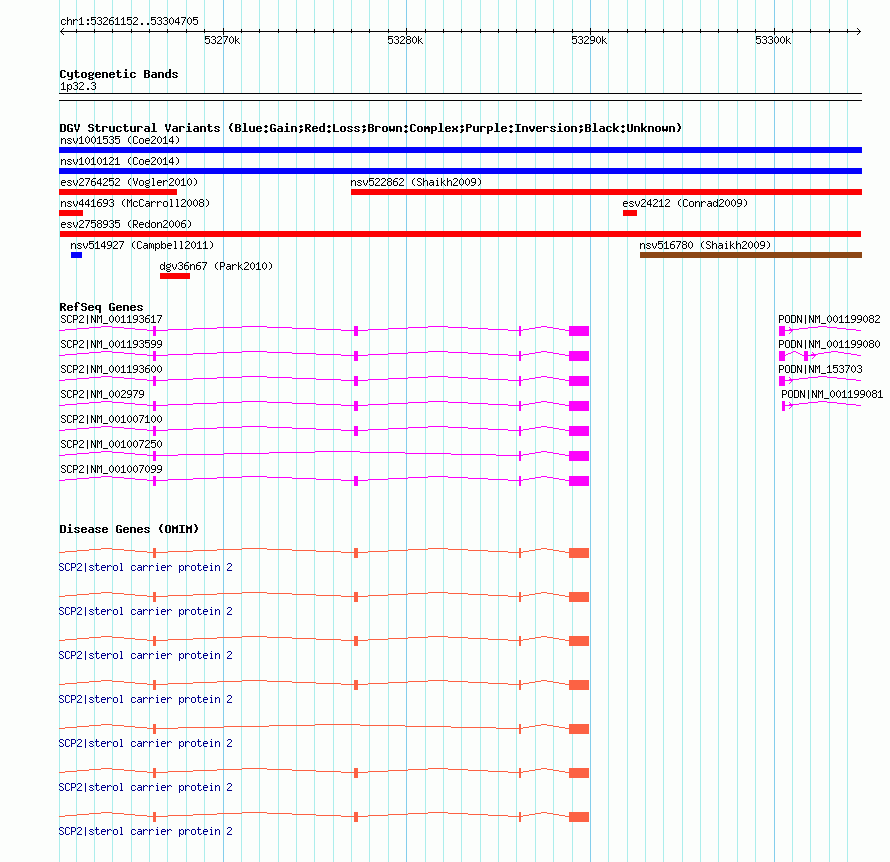The image size is (890, 862).
Task: Click the chr1:53261152..53304705 region label
Action: click(129, 21)
